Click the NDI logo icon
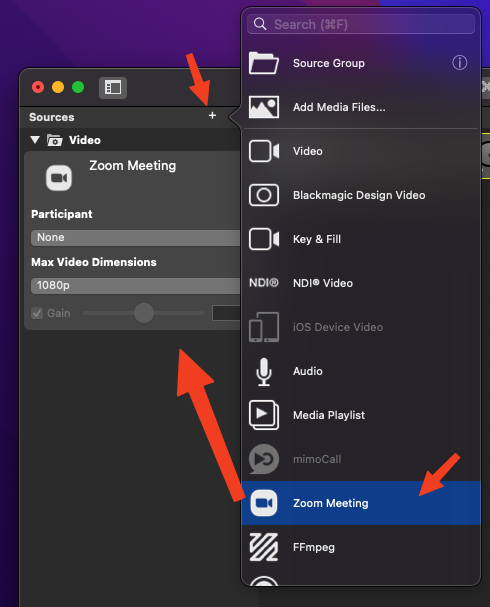 coord(264,283)
